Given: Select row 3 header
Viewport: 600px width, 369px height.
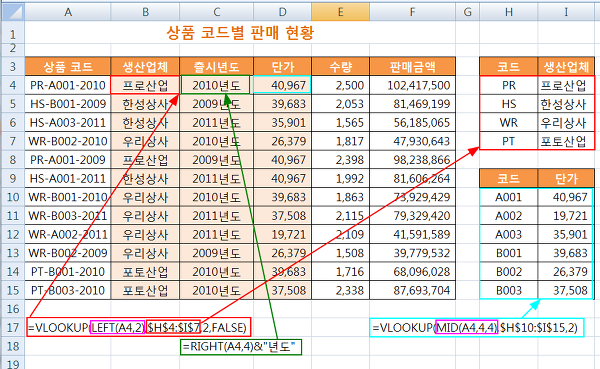Looking at the screenshot, I should [13, 66].
